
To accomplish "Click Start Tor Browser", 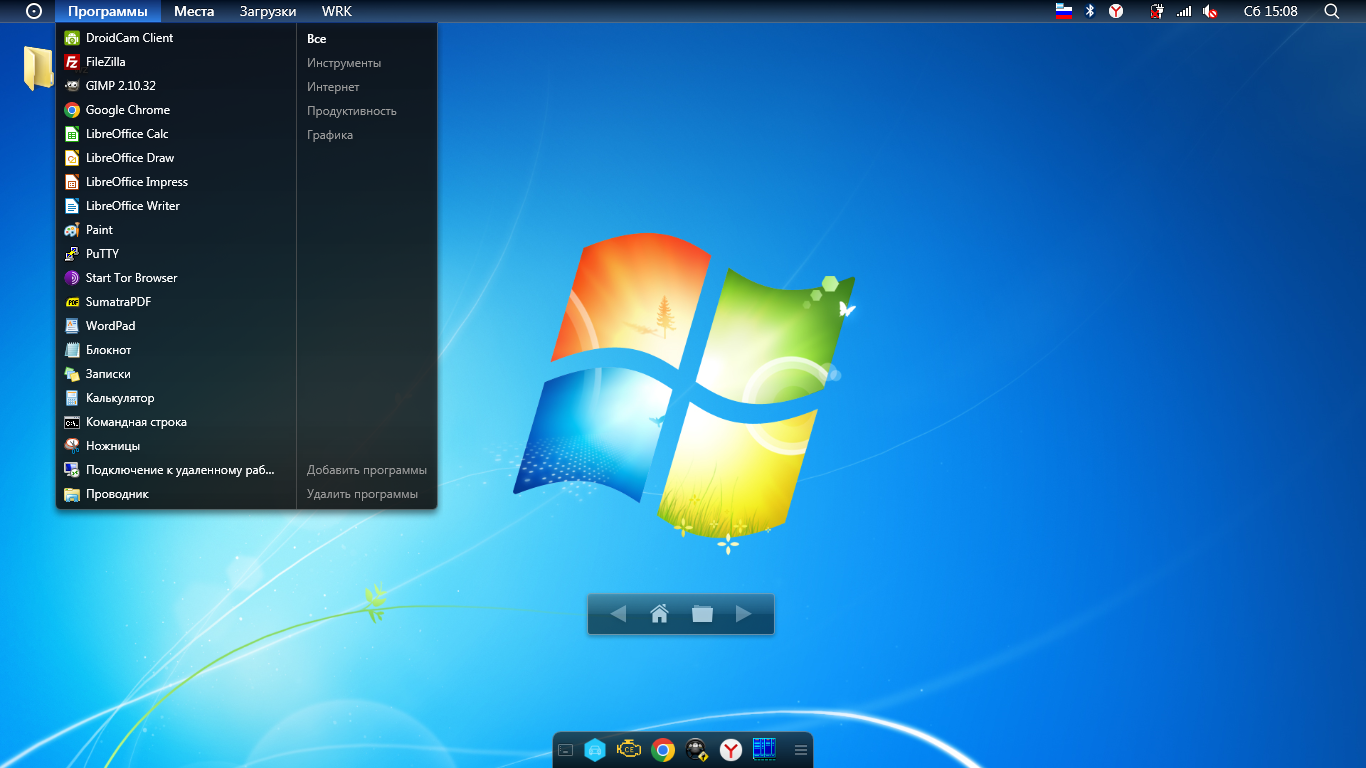I will click(x=176, y=278).
